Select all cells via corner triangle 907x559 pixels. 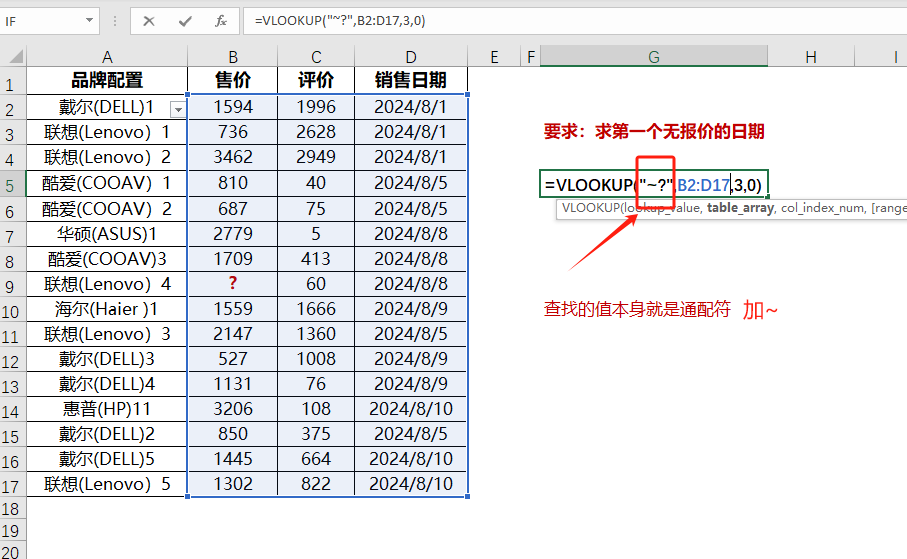point(16,56)
